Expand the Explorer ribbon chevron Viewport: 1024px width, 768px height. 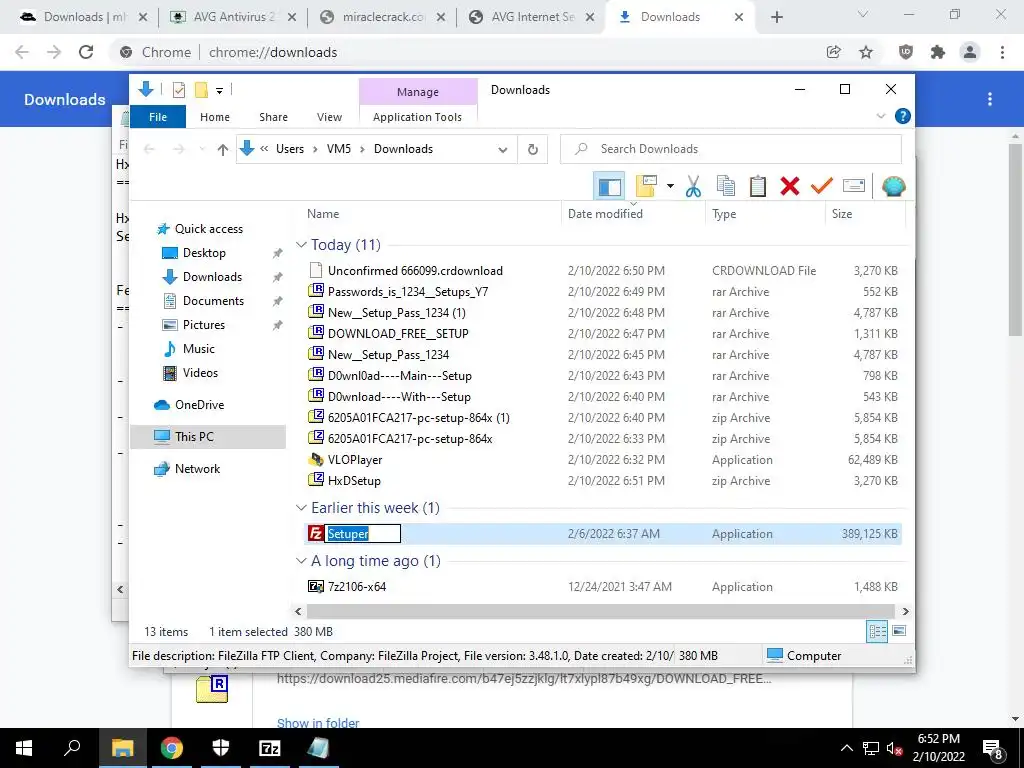[x=881, y=116]
